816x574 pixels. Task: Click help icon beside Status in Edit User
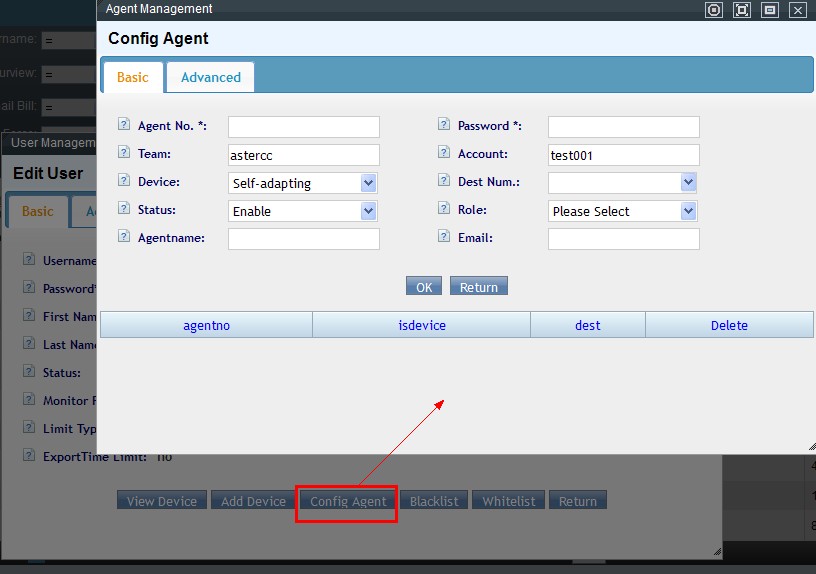pos(29,371)
